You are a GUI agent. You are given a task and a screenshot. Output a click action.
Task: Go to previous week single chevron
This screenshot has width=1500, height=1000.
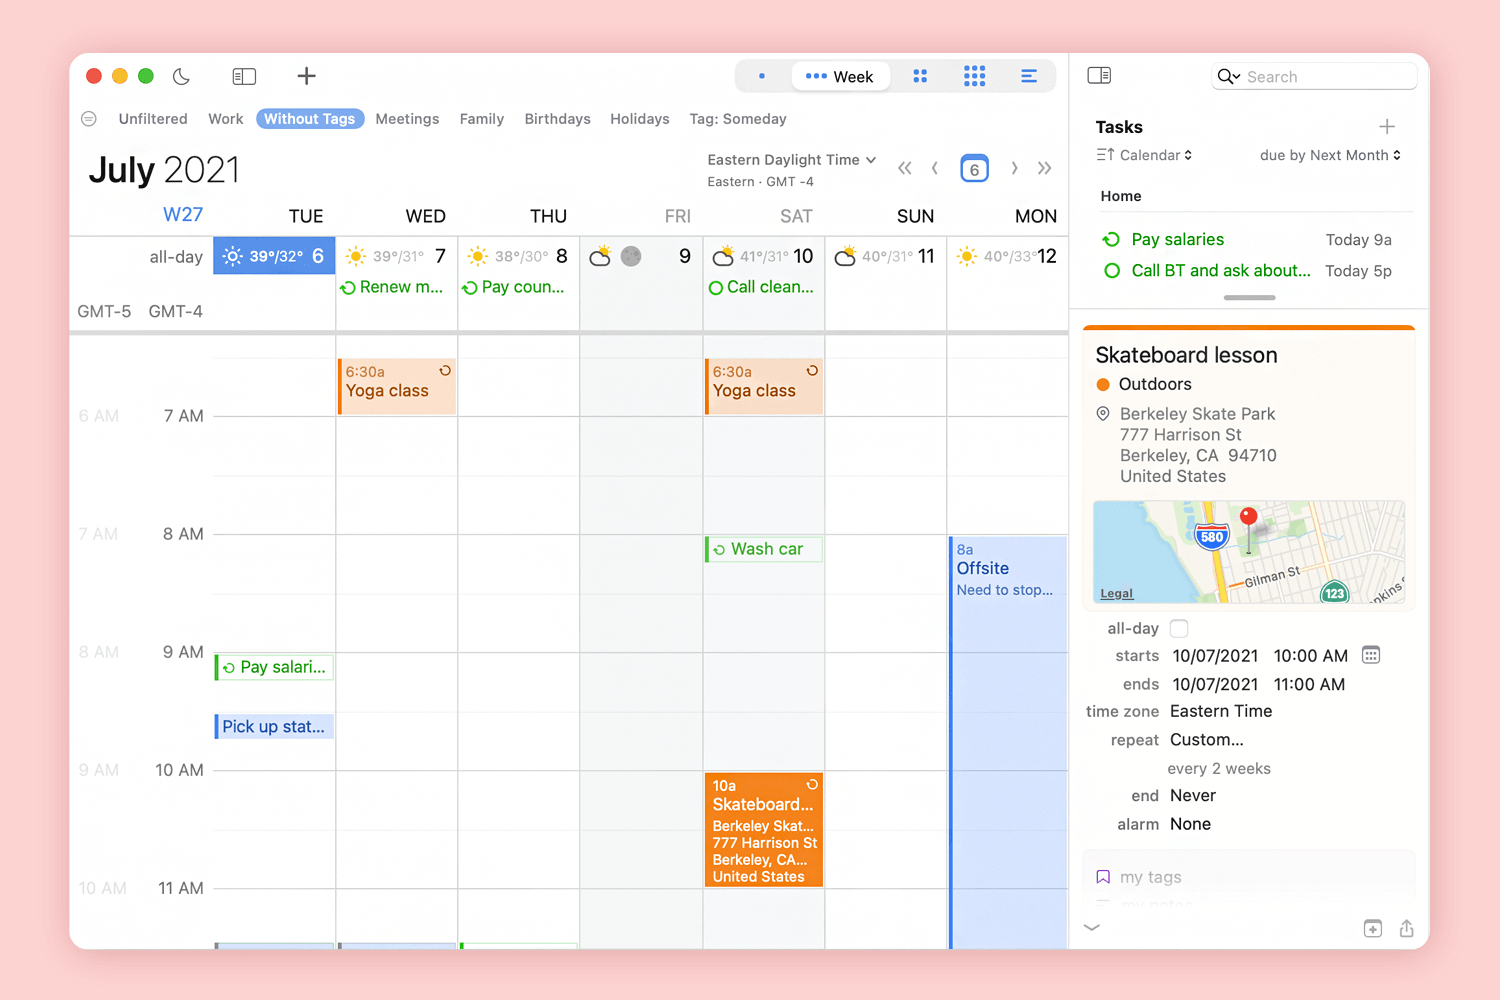point(935,168)
